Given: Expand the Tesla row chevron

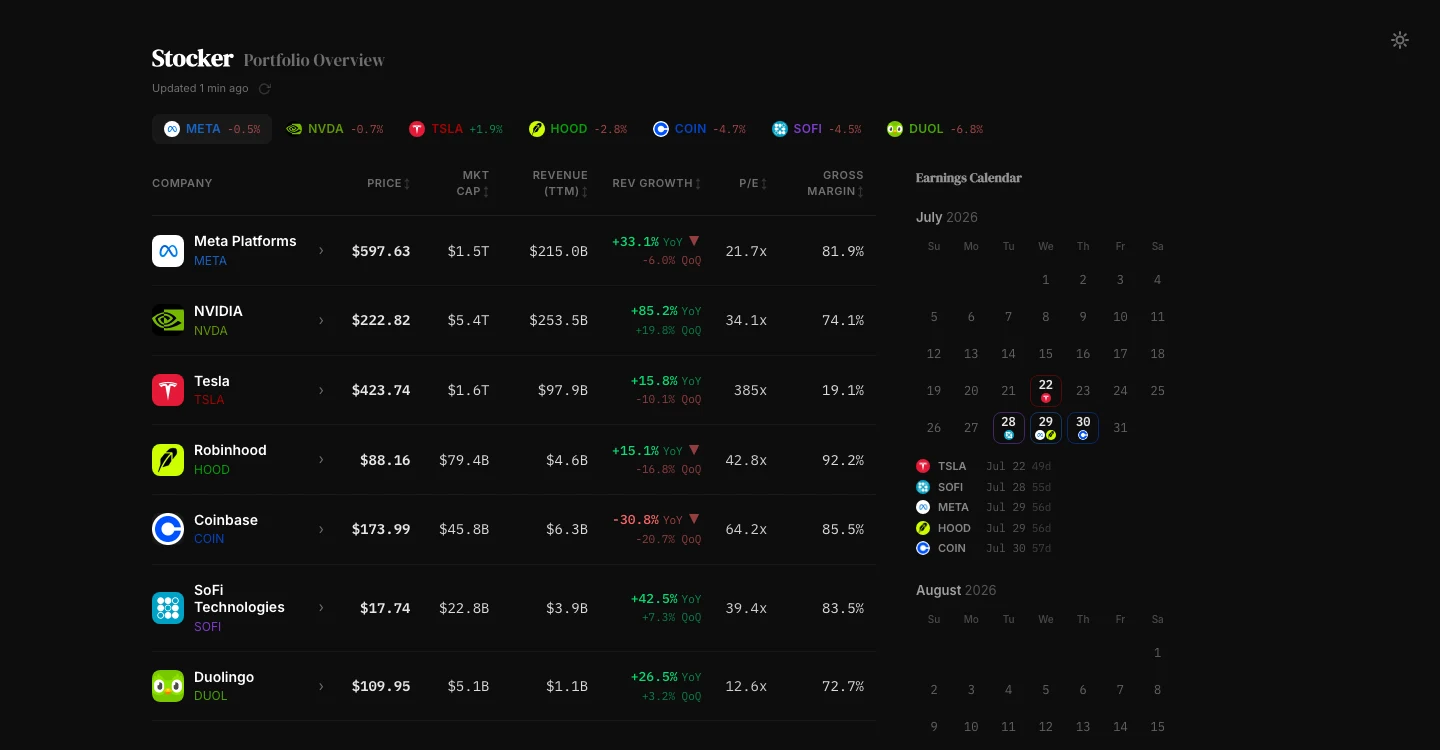Looking at the screenshot, I should 321,390.
